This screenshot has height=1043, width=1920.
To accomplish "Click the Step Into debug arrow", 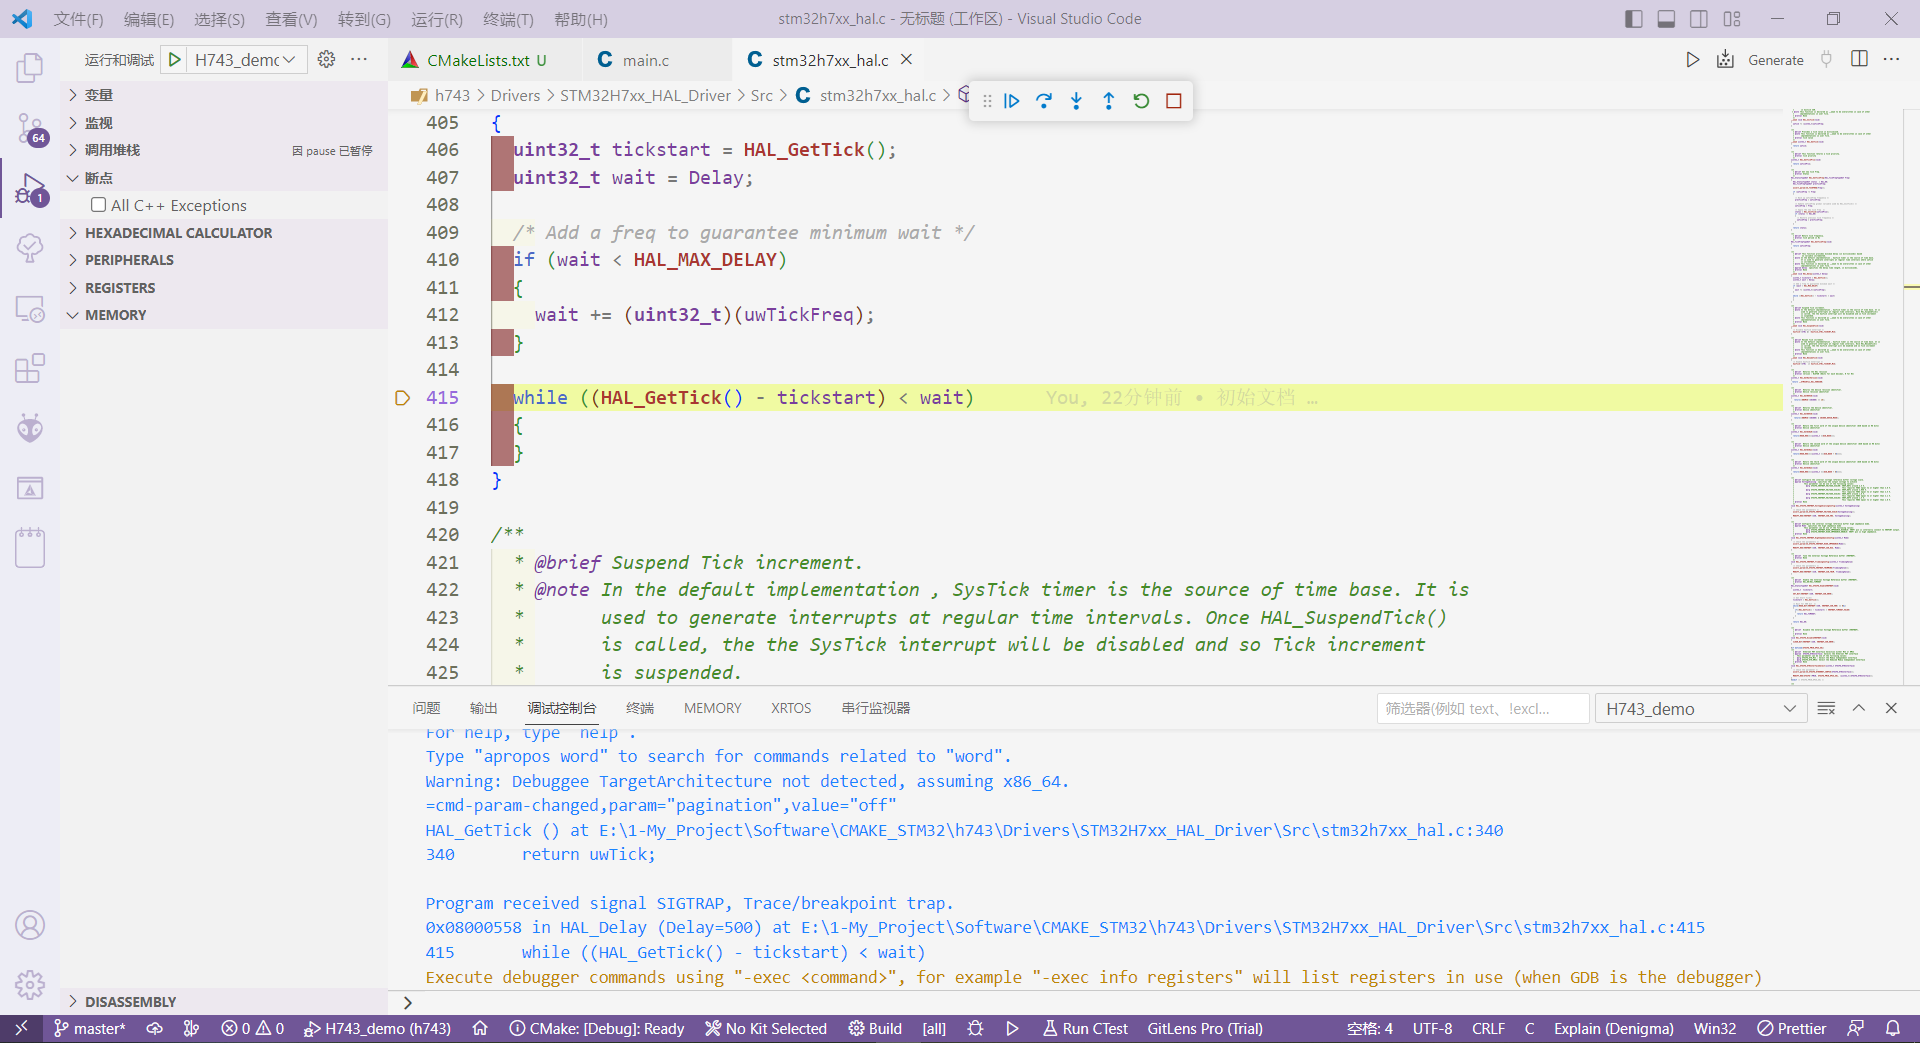I will 1076,101.
